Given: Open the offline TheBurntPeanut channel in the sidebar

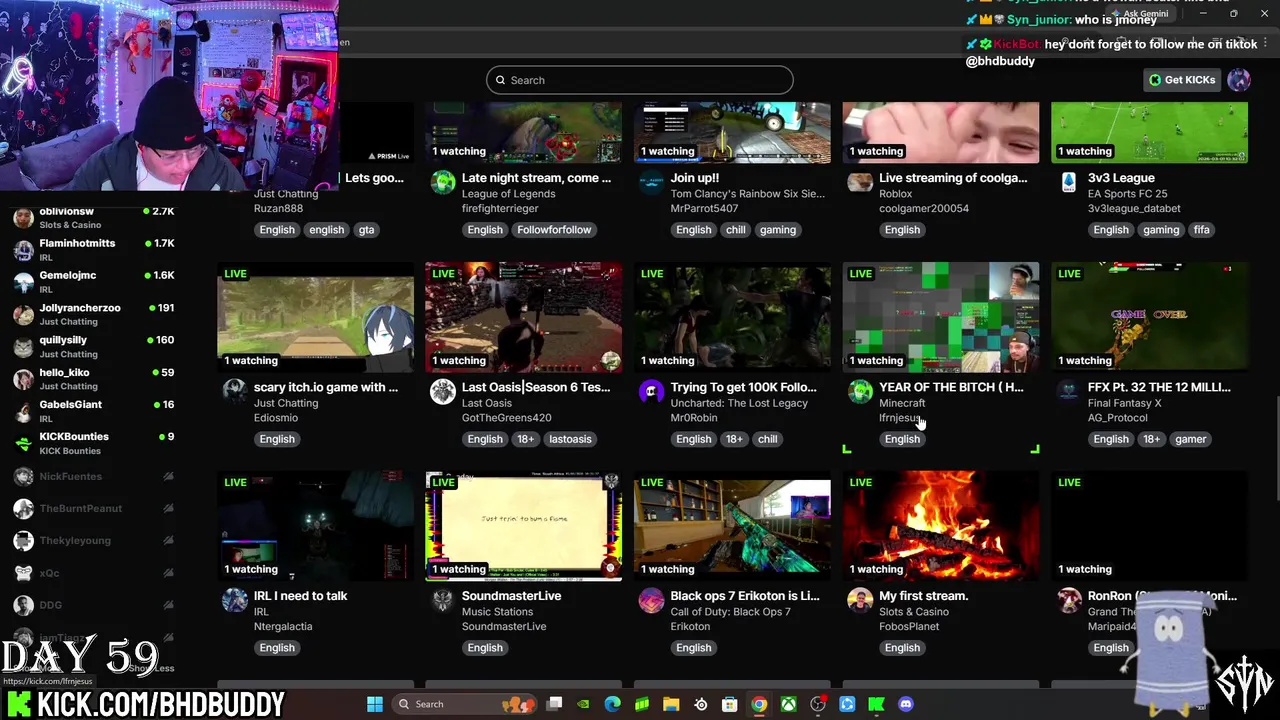Looking at the screenshot, I should [x=94, y=509].
